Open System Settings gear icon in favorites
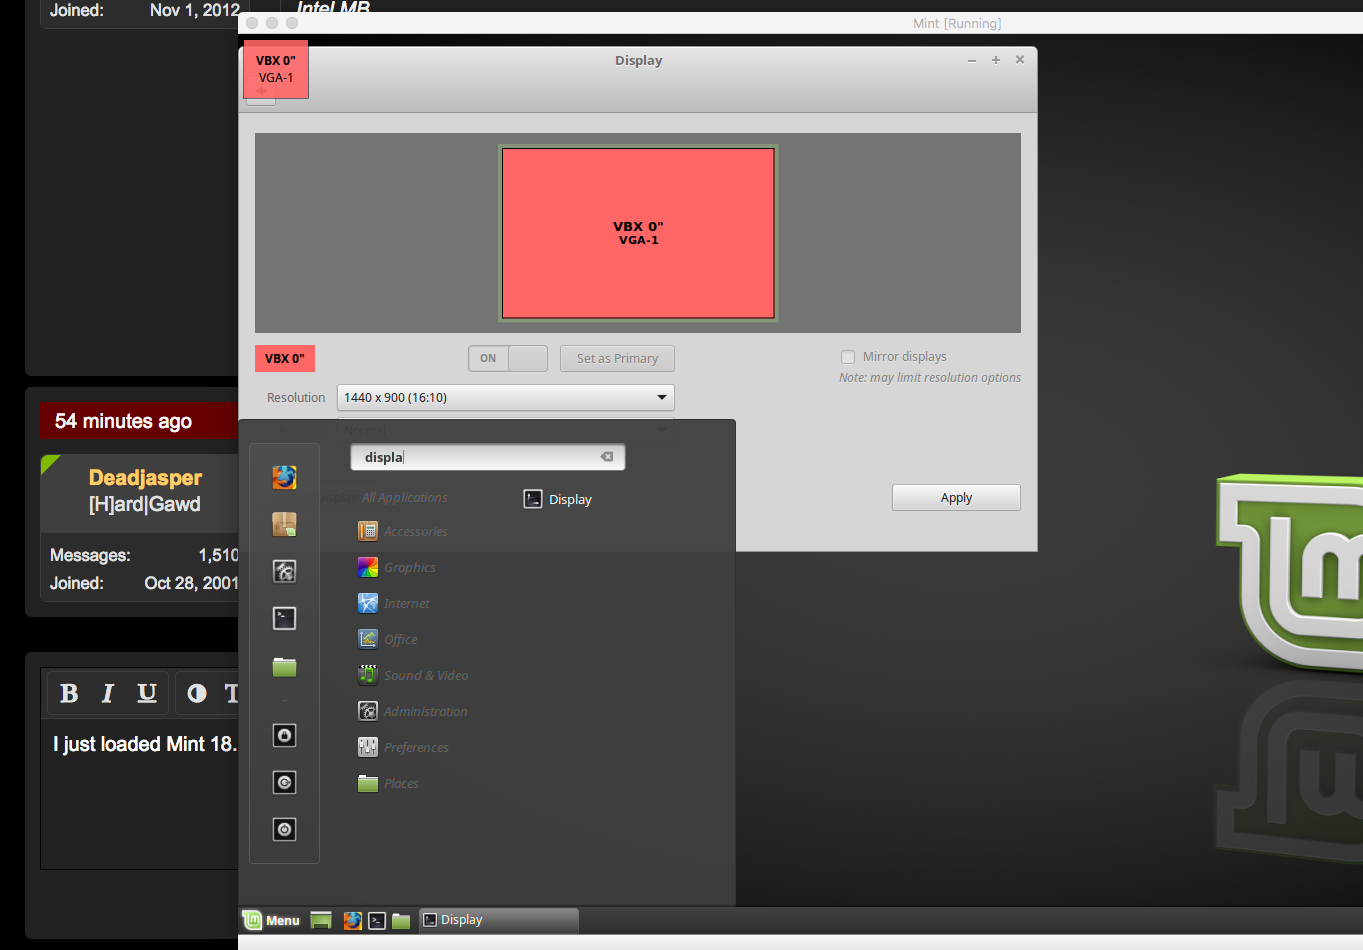Viewport: 1363px width, 950px height. [x=284, y=571]
